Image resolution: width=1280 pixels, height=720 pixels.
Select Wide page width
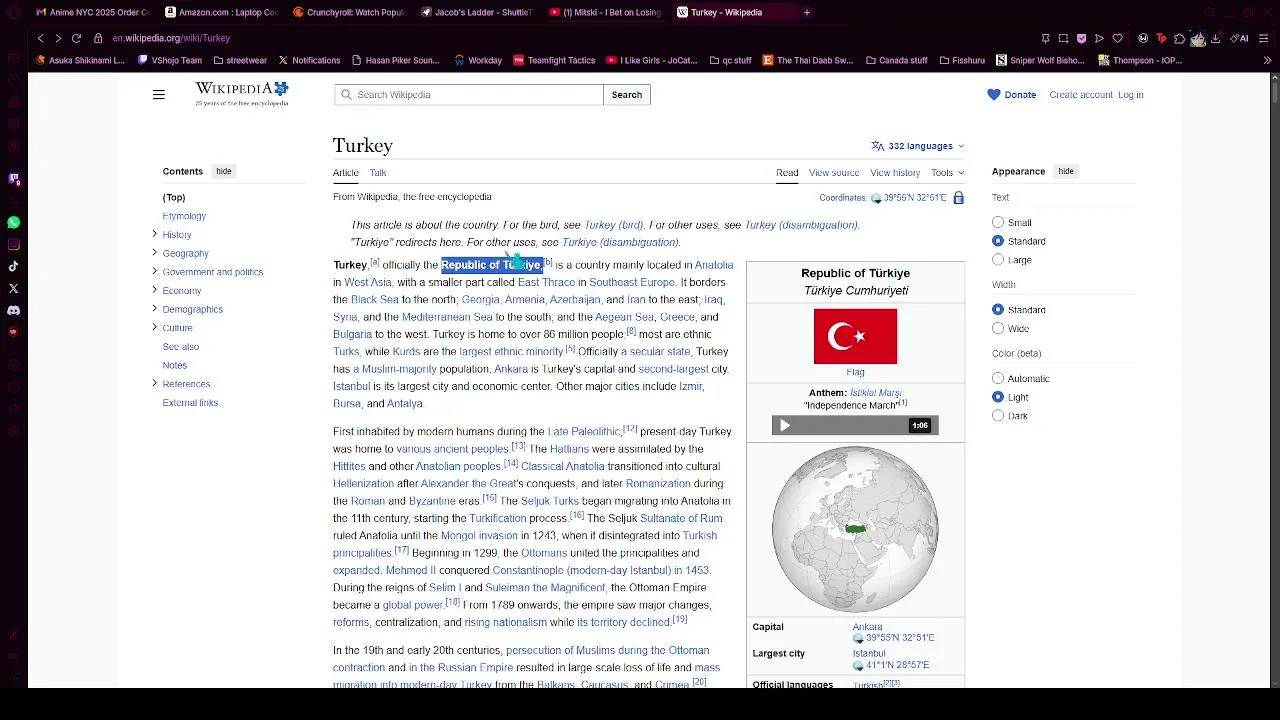pos(998,328)
